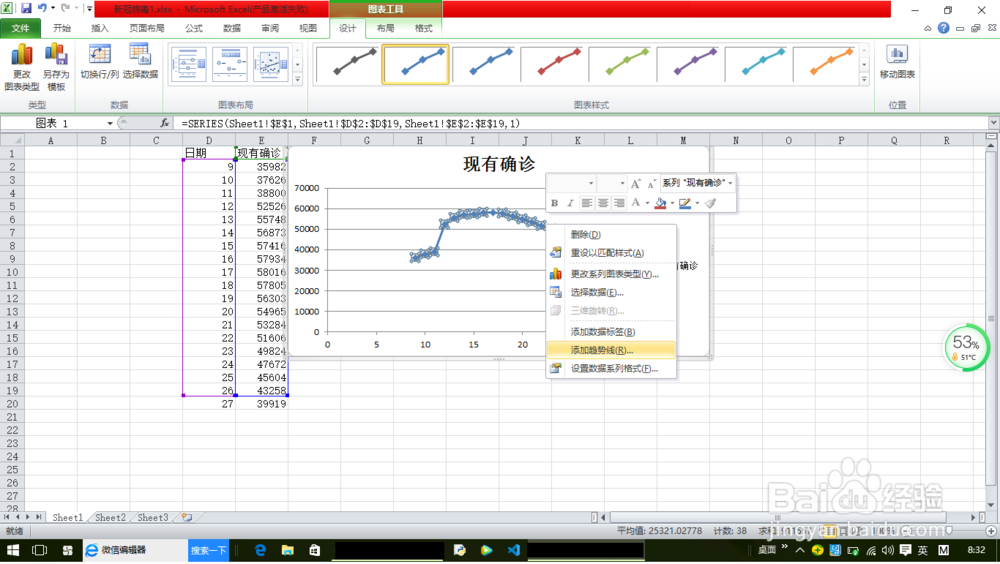This screenshot has height=564, width=1000.
Task: Click the Undo icon
Action: tap(42, 8)
